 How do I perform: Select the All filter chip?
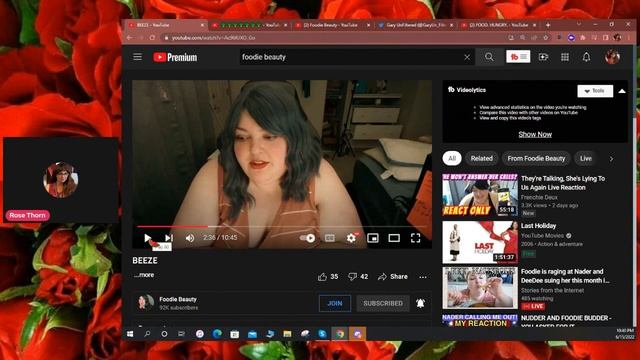[x=452, y=158]
